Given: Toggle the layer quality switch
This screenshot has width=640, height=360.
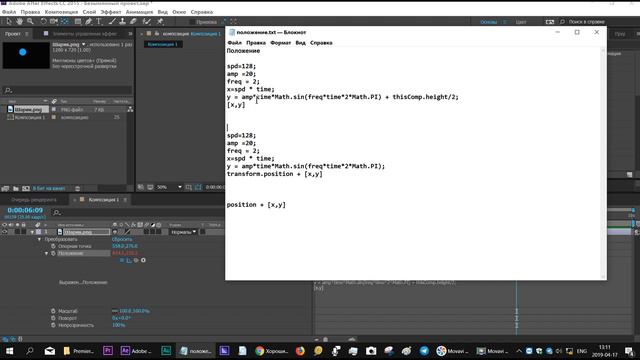Looking at the screenshot, I should coord(127,232).
